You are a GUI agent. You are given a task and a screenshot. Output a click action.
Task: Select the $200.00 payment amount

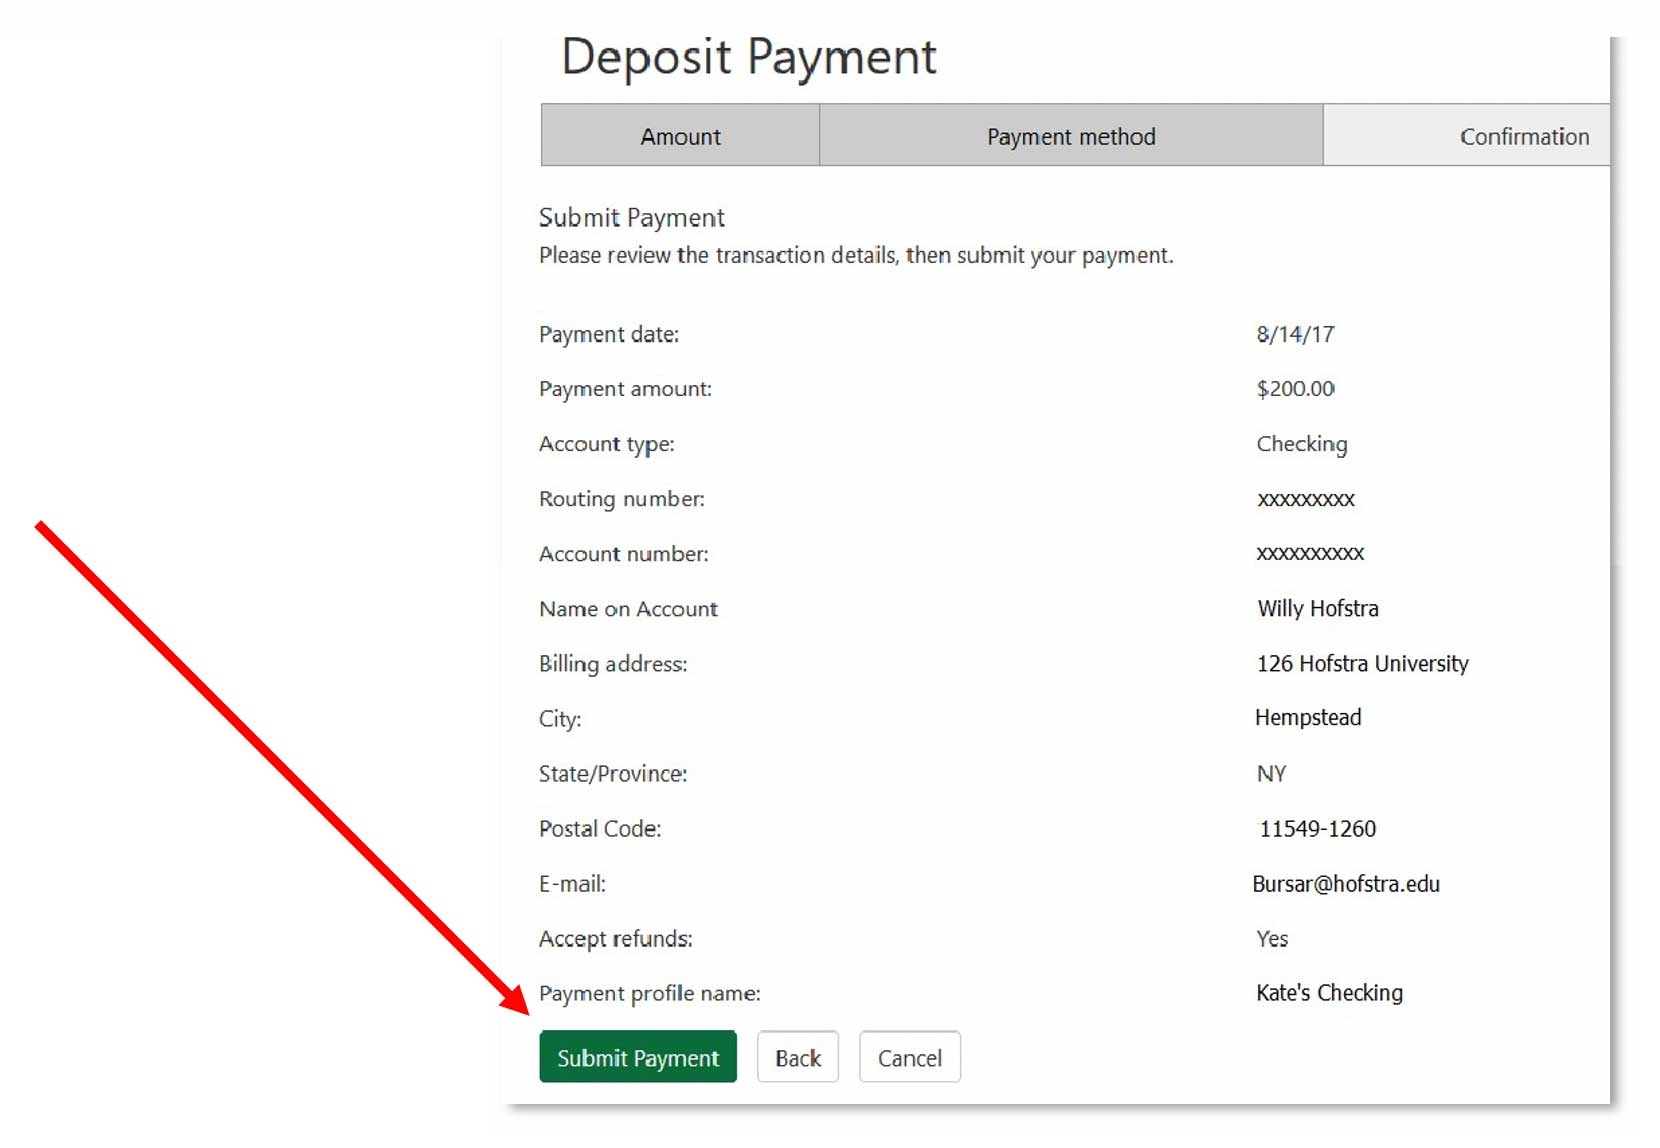(x=1295, y=388)
